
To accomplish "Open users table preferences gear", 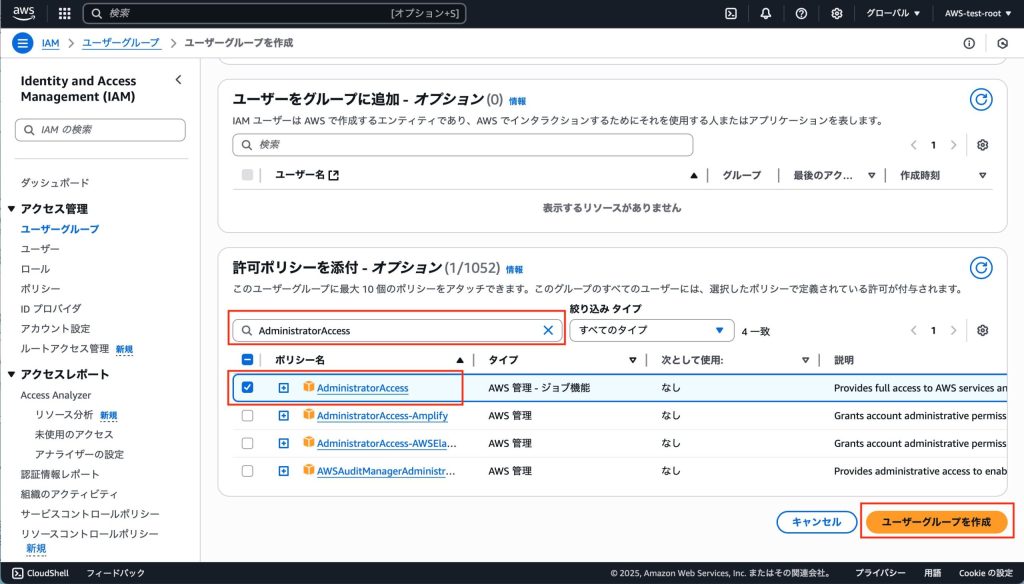I will point(982,145).
